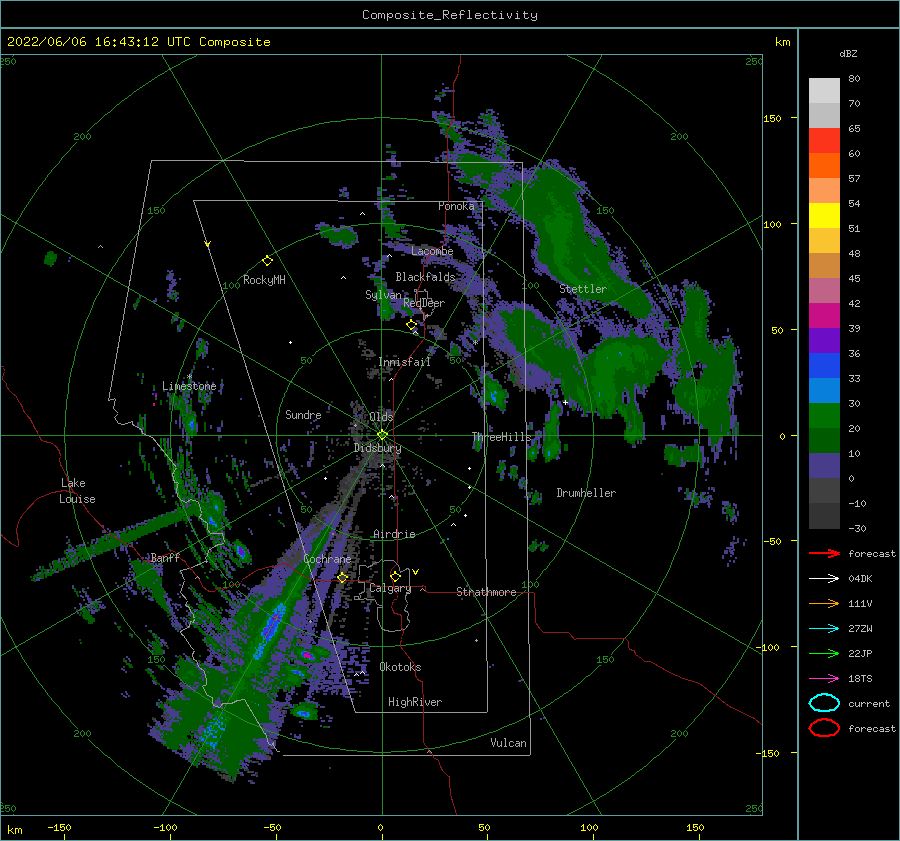Click the yellow radar site marker at Olds
This screenshot has height=841, width=900.
coord(382,435)
